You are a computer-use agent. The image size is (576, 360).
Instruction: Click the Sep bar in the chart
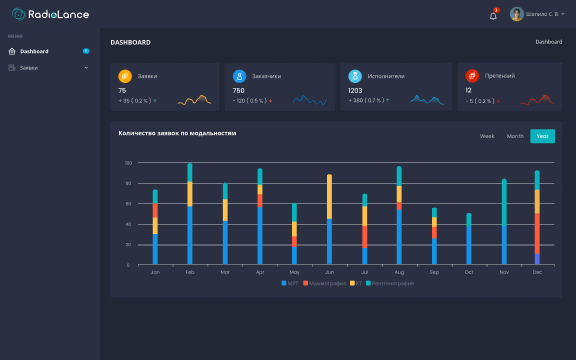tap(434, 236)
